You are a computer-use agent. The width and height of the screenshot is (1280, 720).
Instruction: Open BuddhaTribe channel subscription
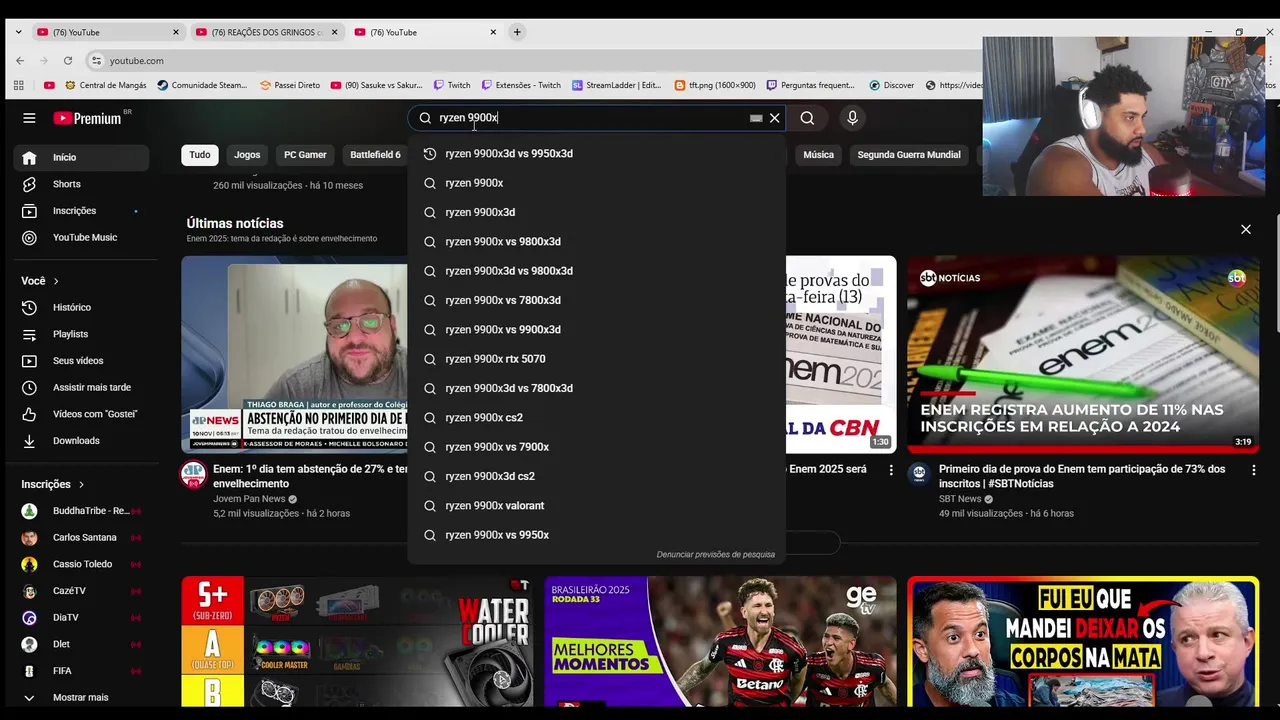click(x=81, y=511)
